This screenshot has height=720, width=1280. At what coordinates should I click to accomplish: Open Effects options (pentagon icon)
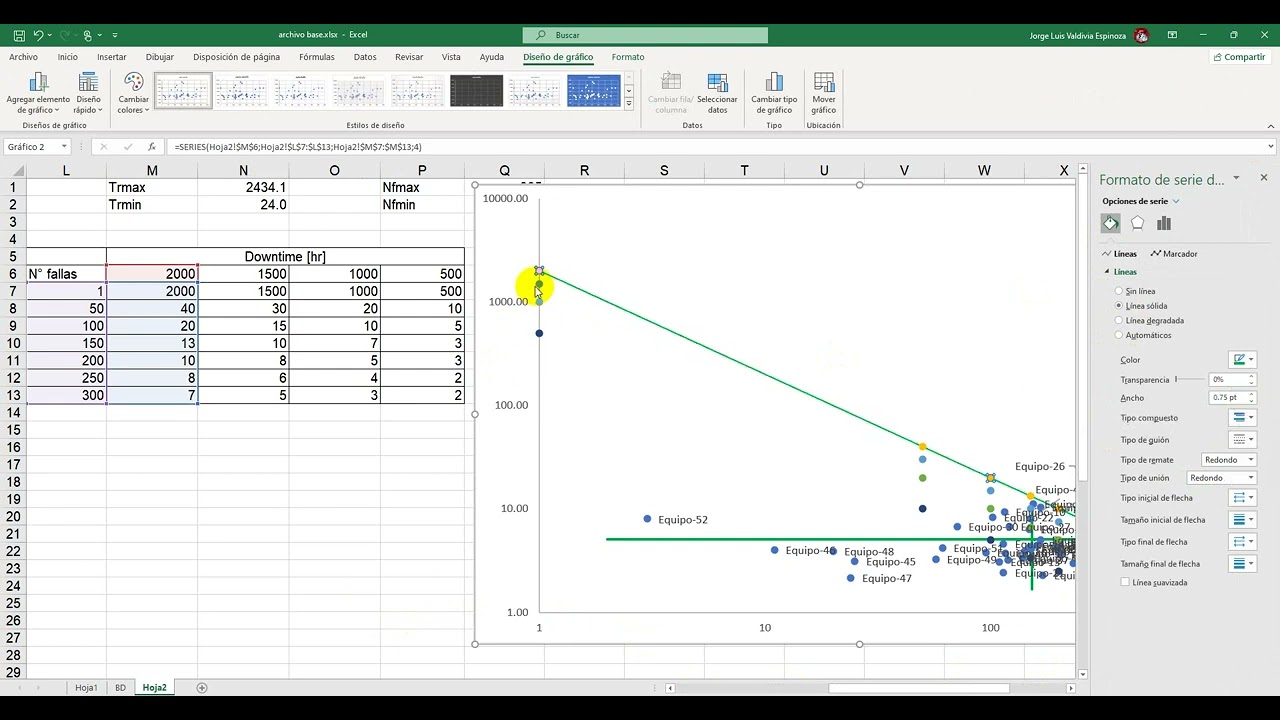[1137, 224]
